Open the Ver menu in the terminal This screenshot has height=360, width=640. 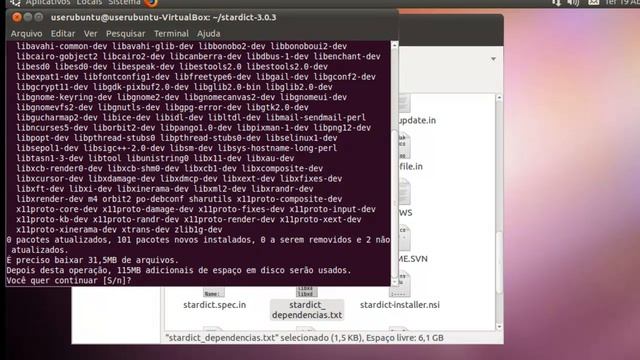[x=91, y=33]
